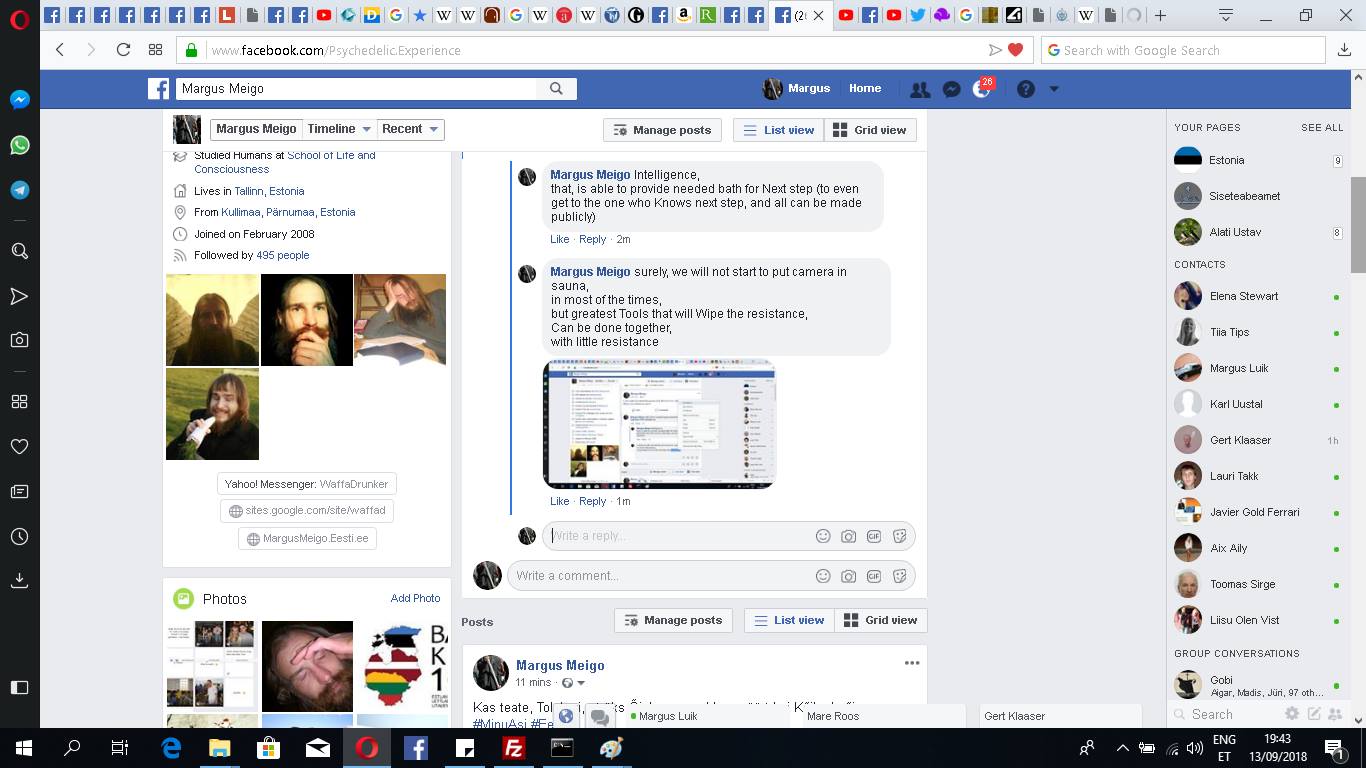The height and width of the screenshot is (768, 1366).
Task: Open the Facebook account dropdown arrow
Action: click(1054, 89)
